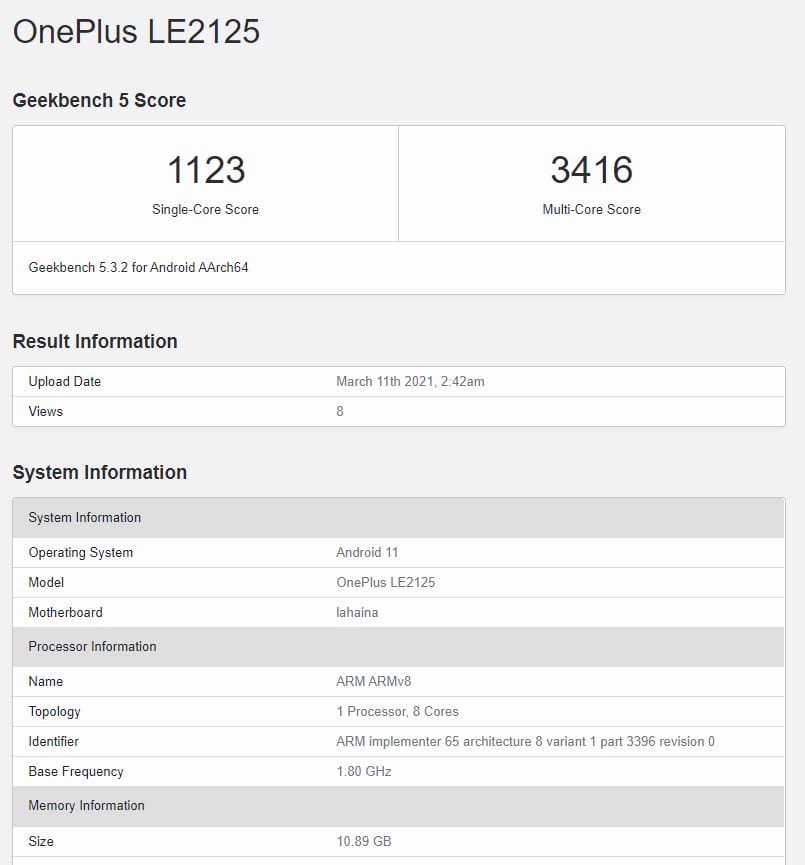Screen dimensions: 805x865
Task: Click the 1 Processor, 8 Cores topology value
Action: tap(397, 712)
